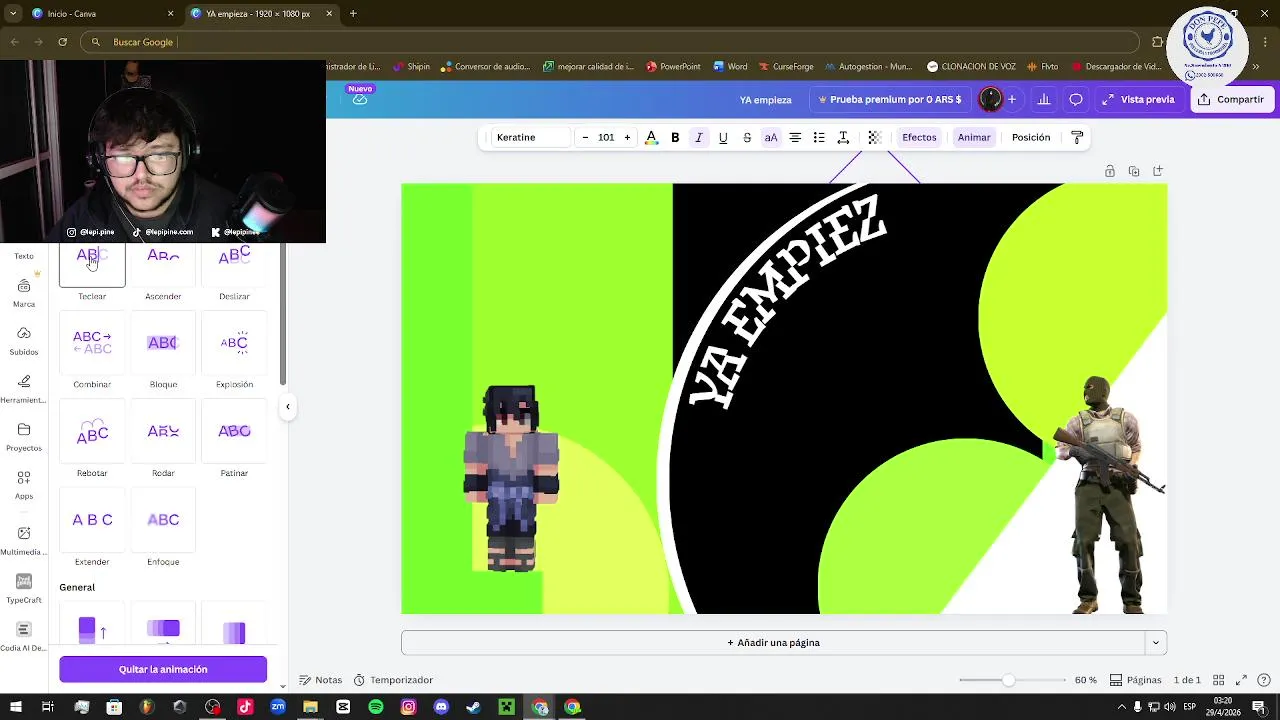Click the Compartir button
Image resolution: width=1280 pixels, height=720 pixels.
coord(1231,99)
